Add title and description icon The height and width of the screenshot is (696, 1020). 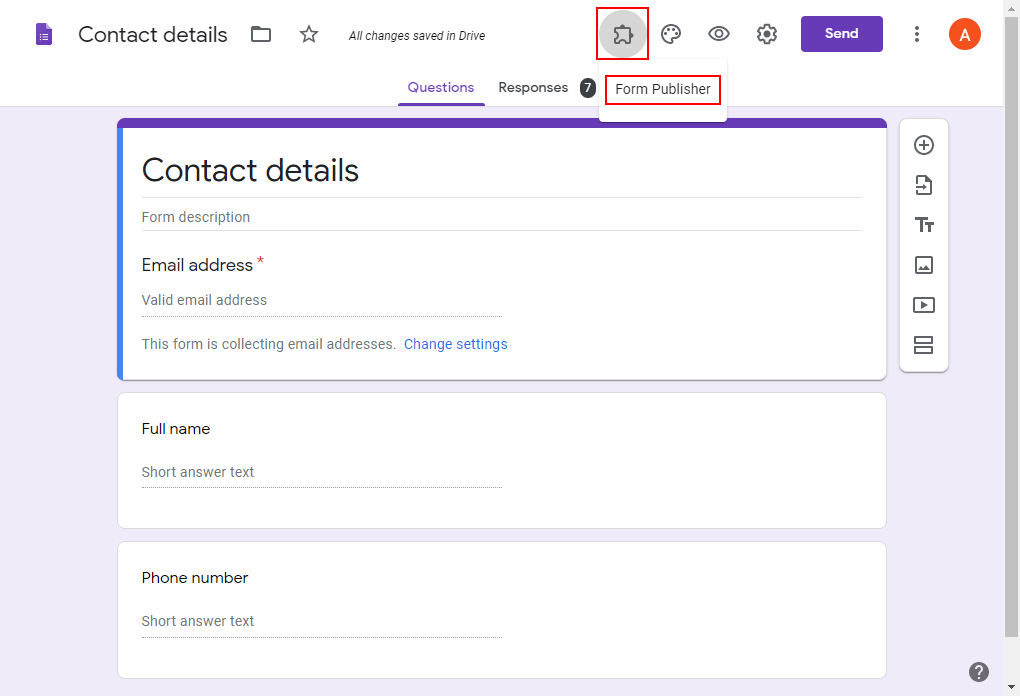pyautogui.click(x=924, y=225)
